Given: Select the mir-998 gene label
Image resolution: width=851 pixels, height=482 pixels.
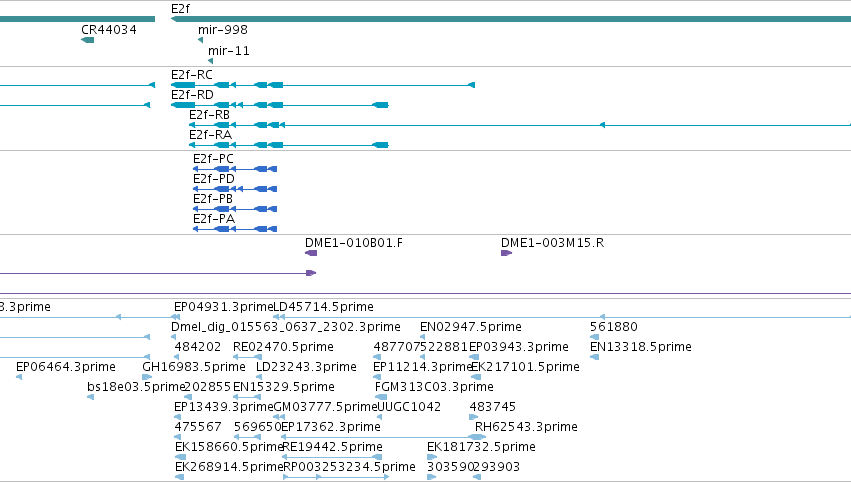Looking at the screenshot, I should click(223, 30).
